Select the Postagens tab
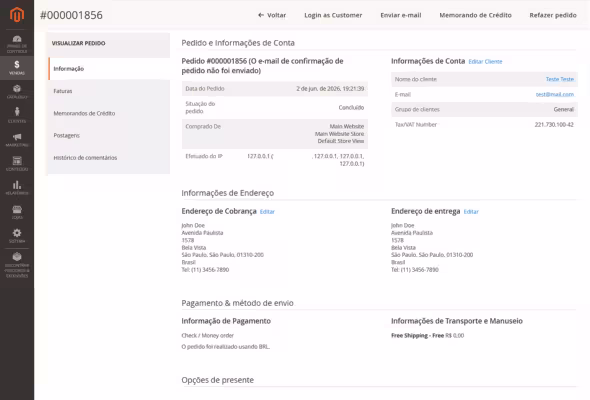 (x=109, y=135)
